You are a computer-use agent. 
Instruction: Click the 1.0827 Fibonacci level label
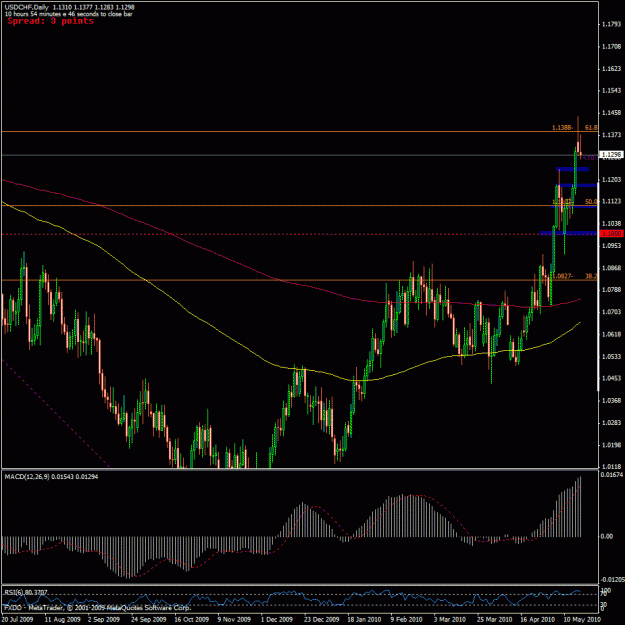coord(562,276)
